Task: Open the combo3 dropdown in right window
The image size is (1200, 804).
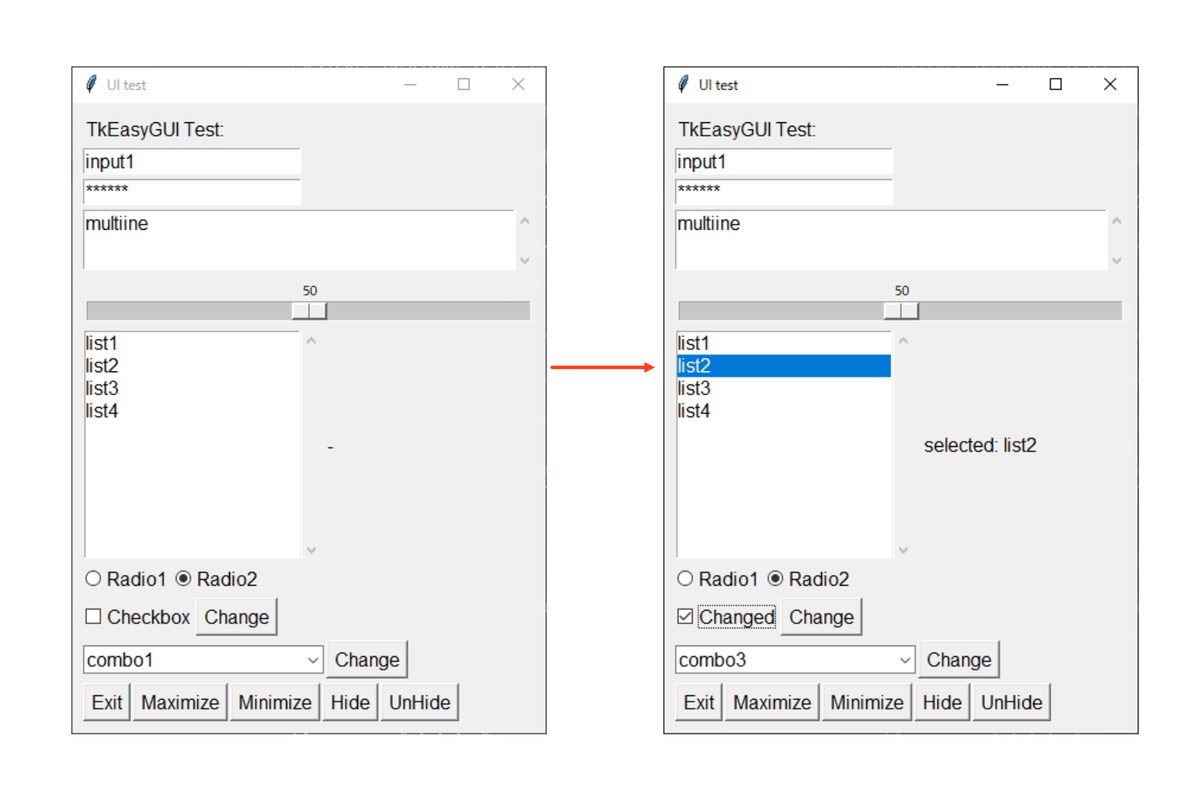Action: point(905,660)
